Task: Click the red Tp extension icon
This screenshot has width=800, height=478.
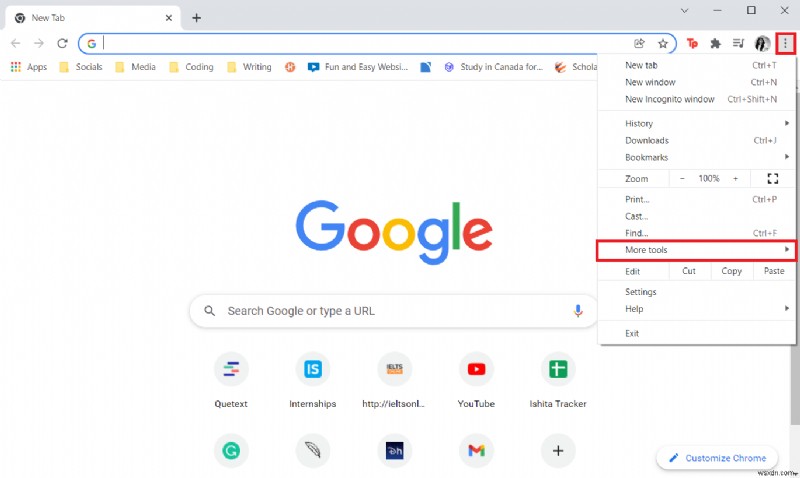Action: click(x=692, y=43)
